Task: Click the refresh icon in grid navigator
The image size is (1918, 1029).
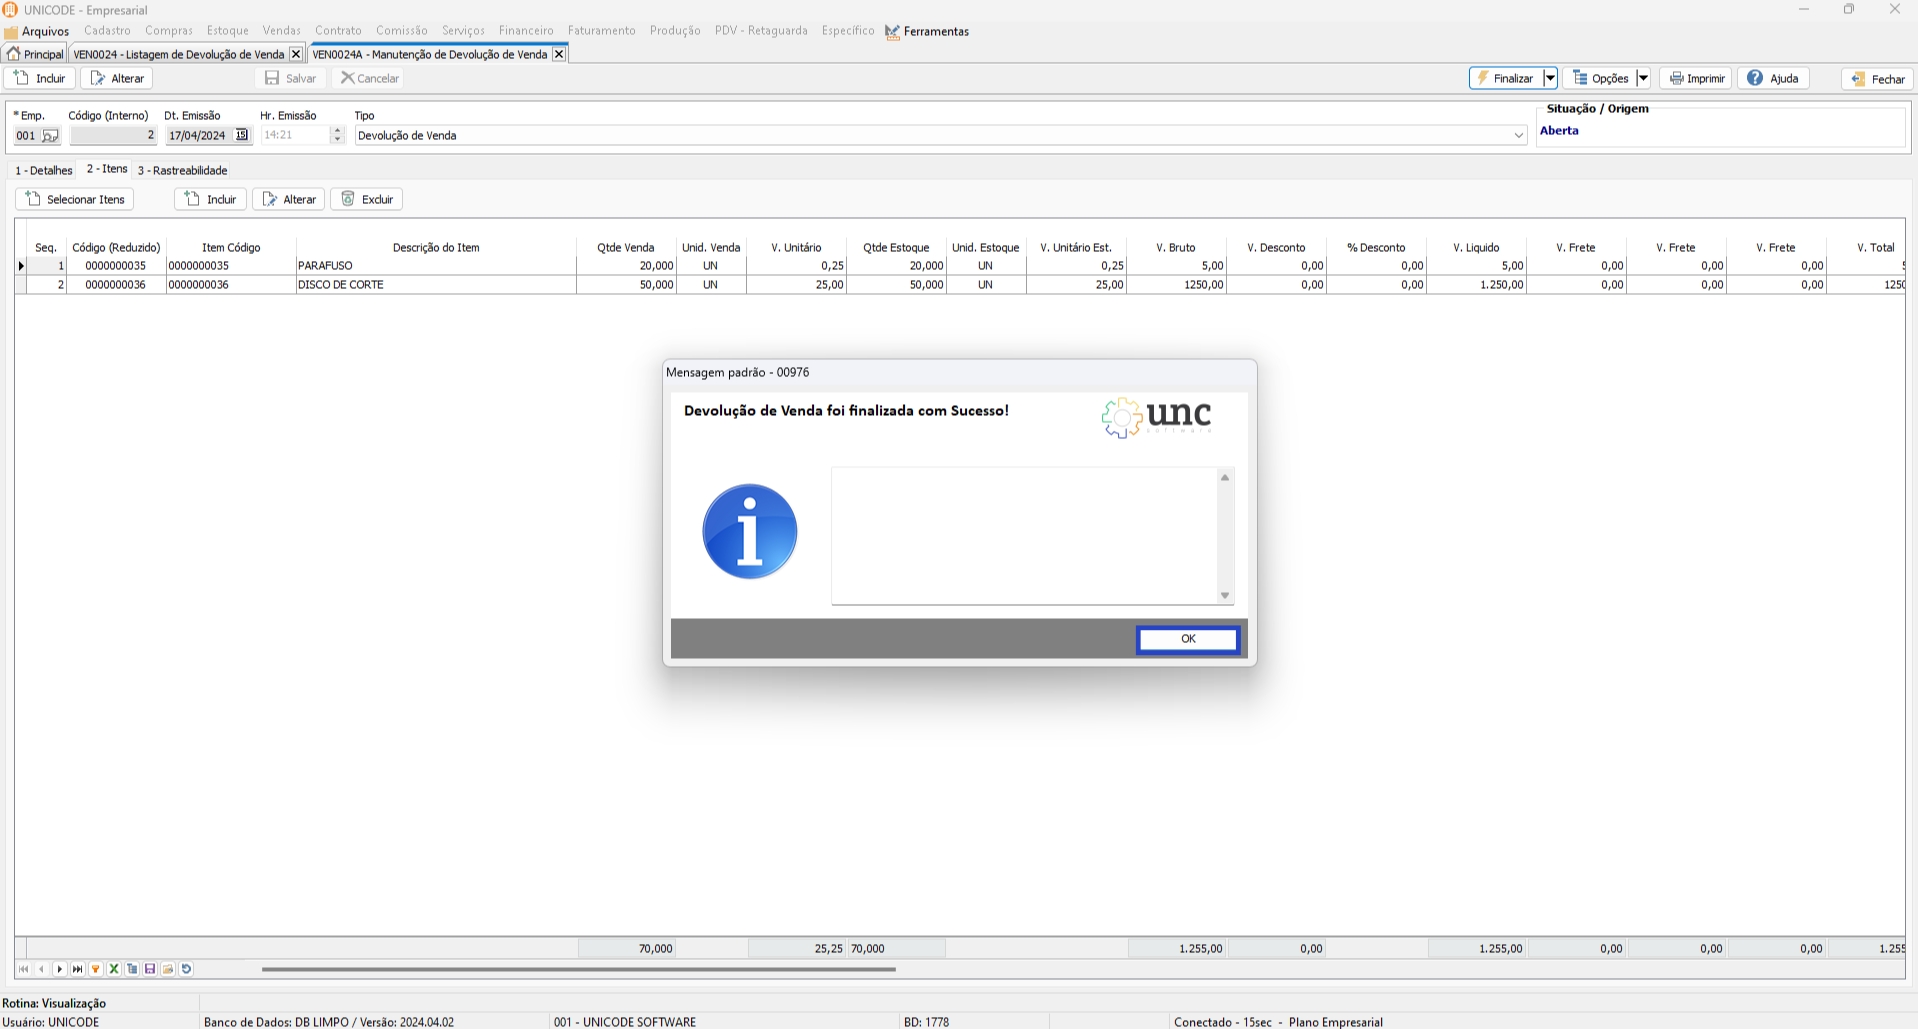Action: (x=186, y=969)
